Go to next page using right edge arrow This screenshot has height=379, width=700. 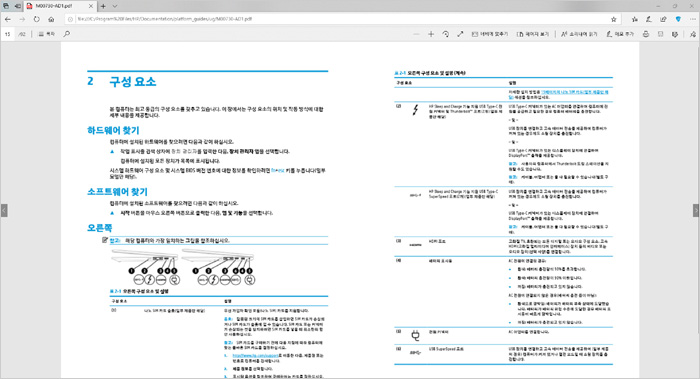pos(696,210)
